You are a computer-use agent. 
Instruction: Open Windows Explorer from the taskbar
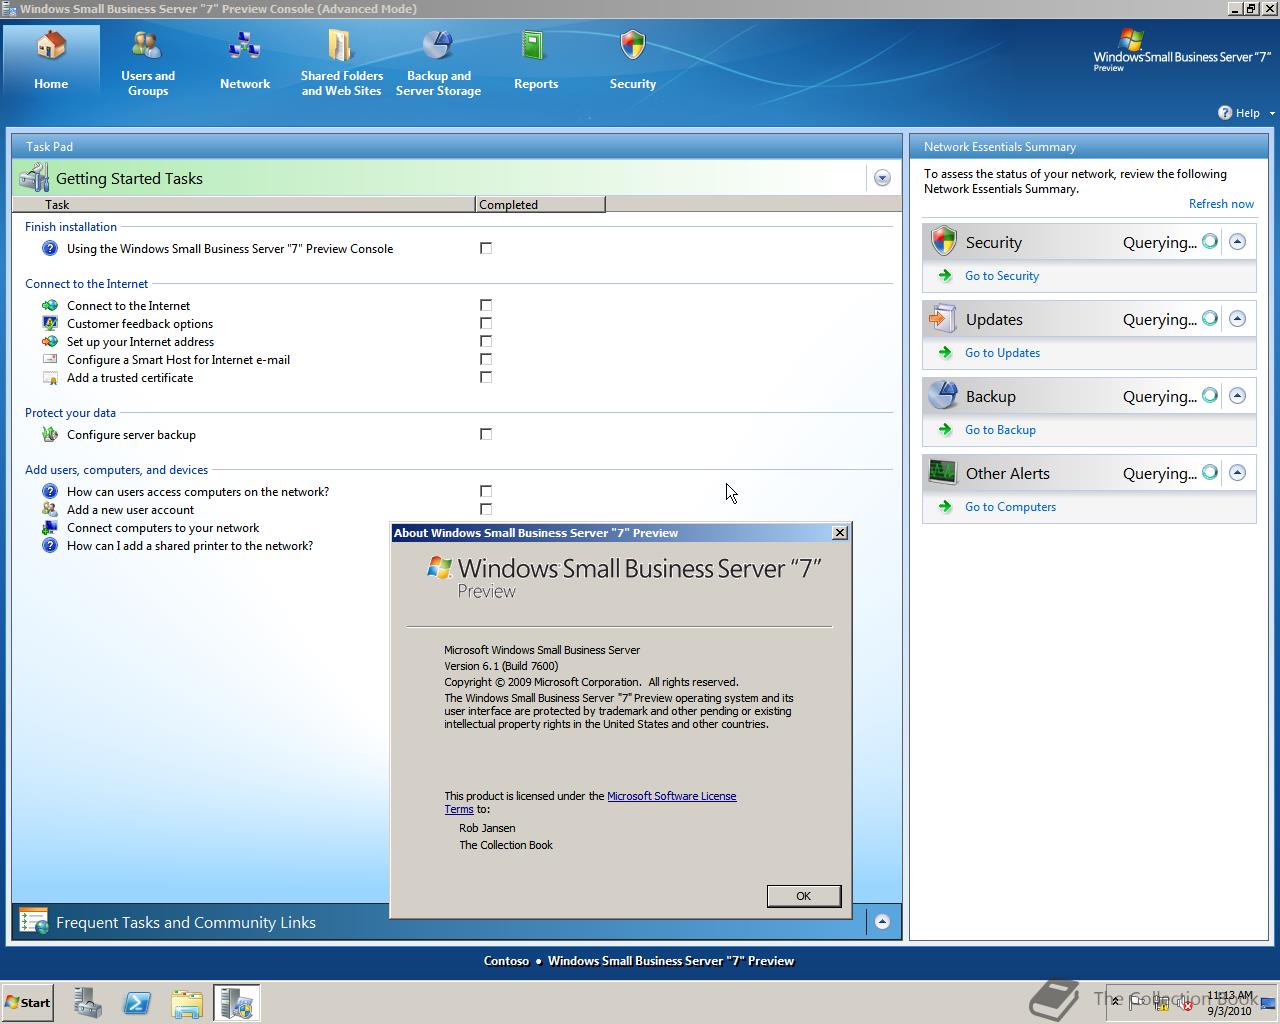187,1003
